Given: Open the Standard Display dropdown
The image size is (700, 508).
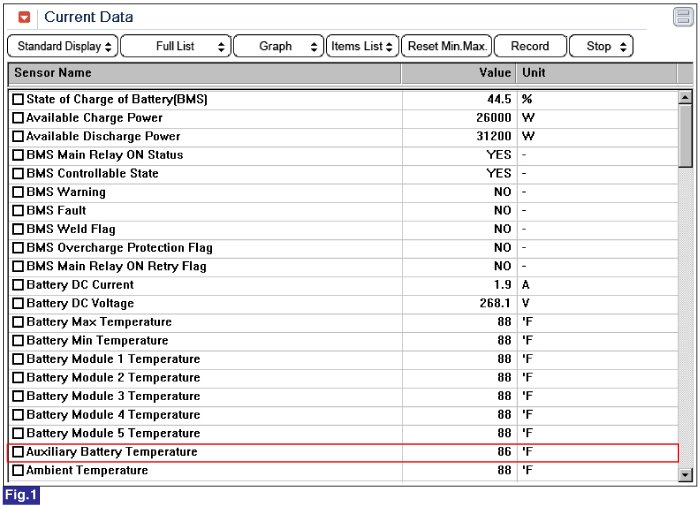Looking at the screenshot, I should coord(62,46).
